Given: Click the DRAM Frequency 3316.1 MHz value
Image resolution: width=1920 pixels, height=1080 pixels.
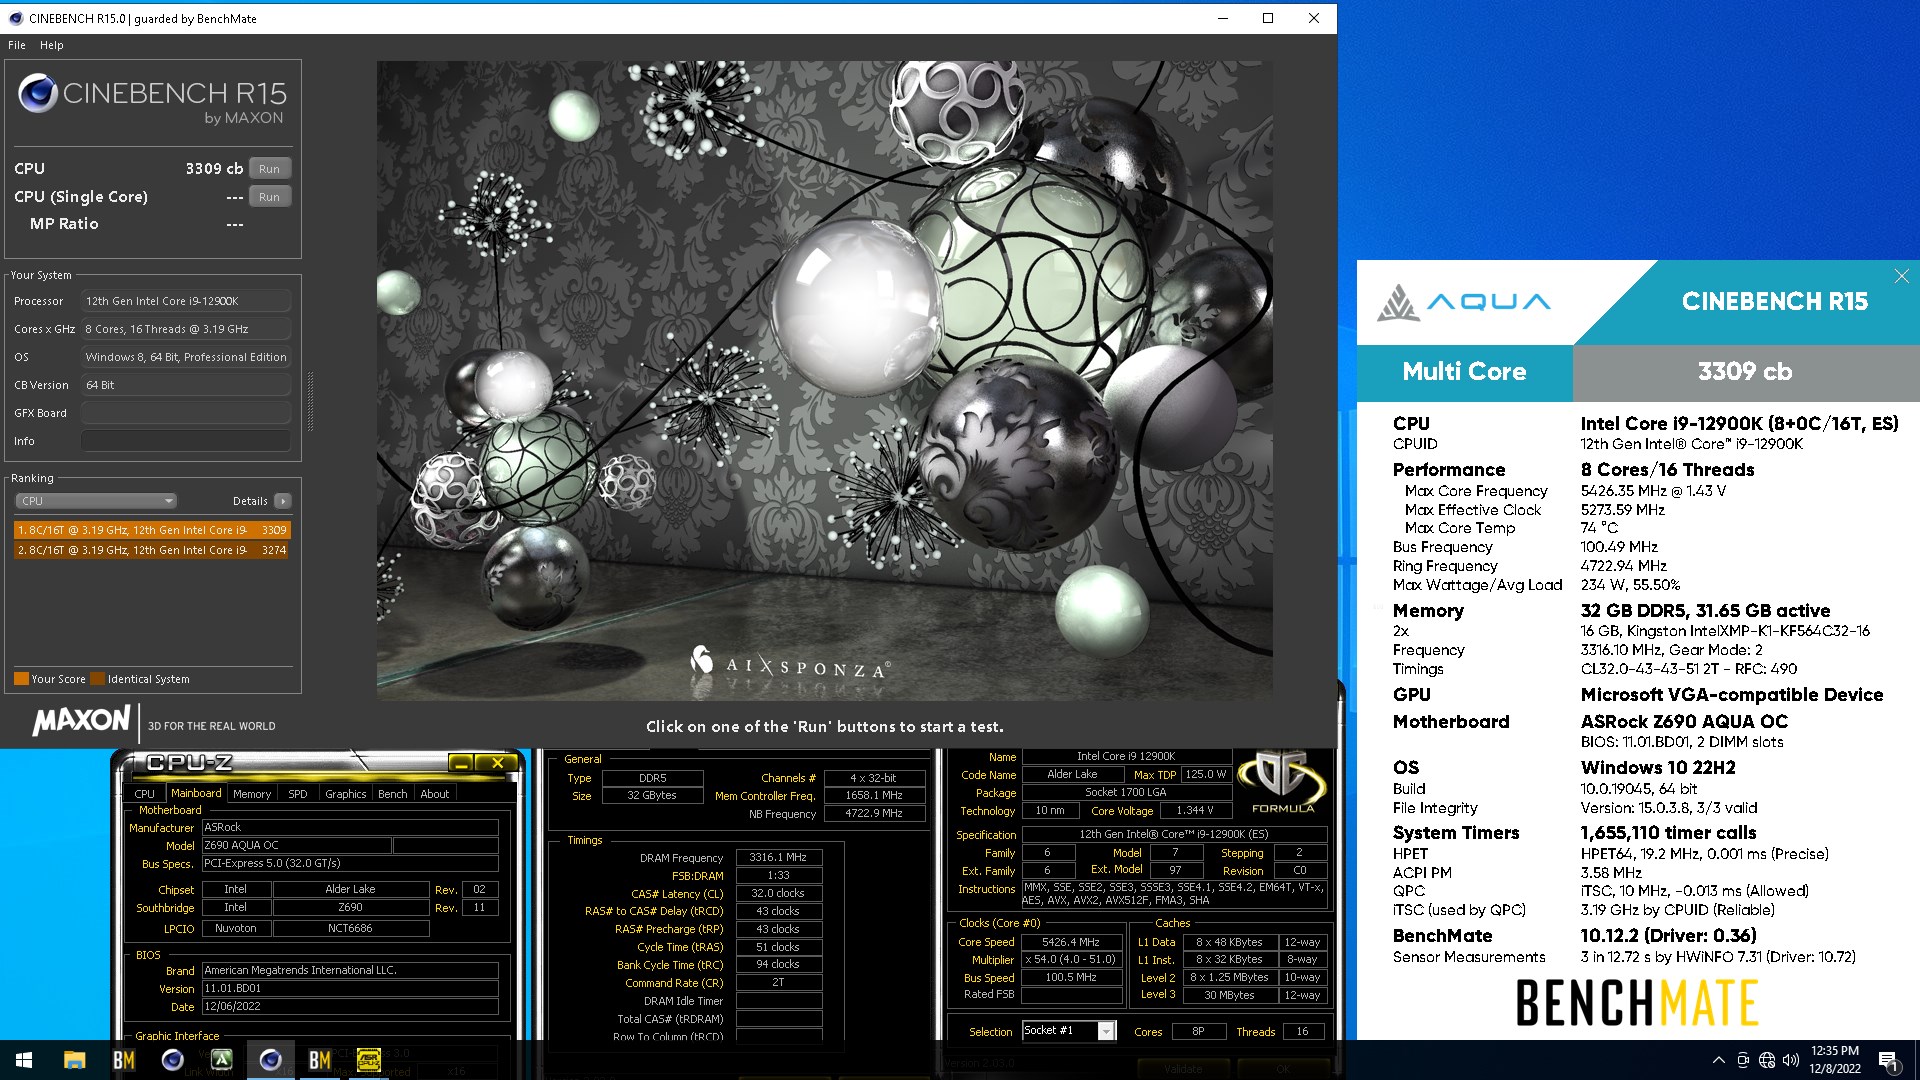Looking at the screenshot, I should [778, 857].
